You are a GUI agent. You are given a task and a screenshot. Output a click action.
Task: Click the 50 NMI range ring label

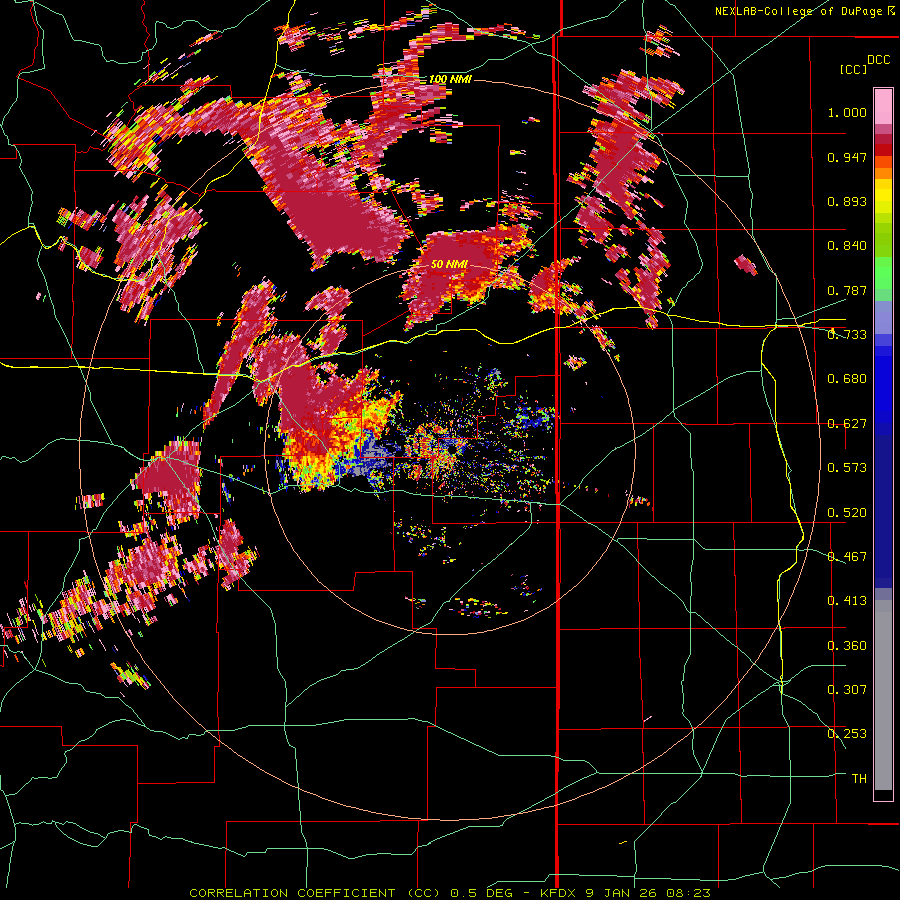click(449, 265)
